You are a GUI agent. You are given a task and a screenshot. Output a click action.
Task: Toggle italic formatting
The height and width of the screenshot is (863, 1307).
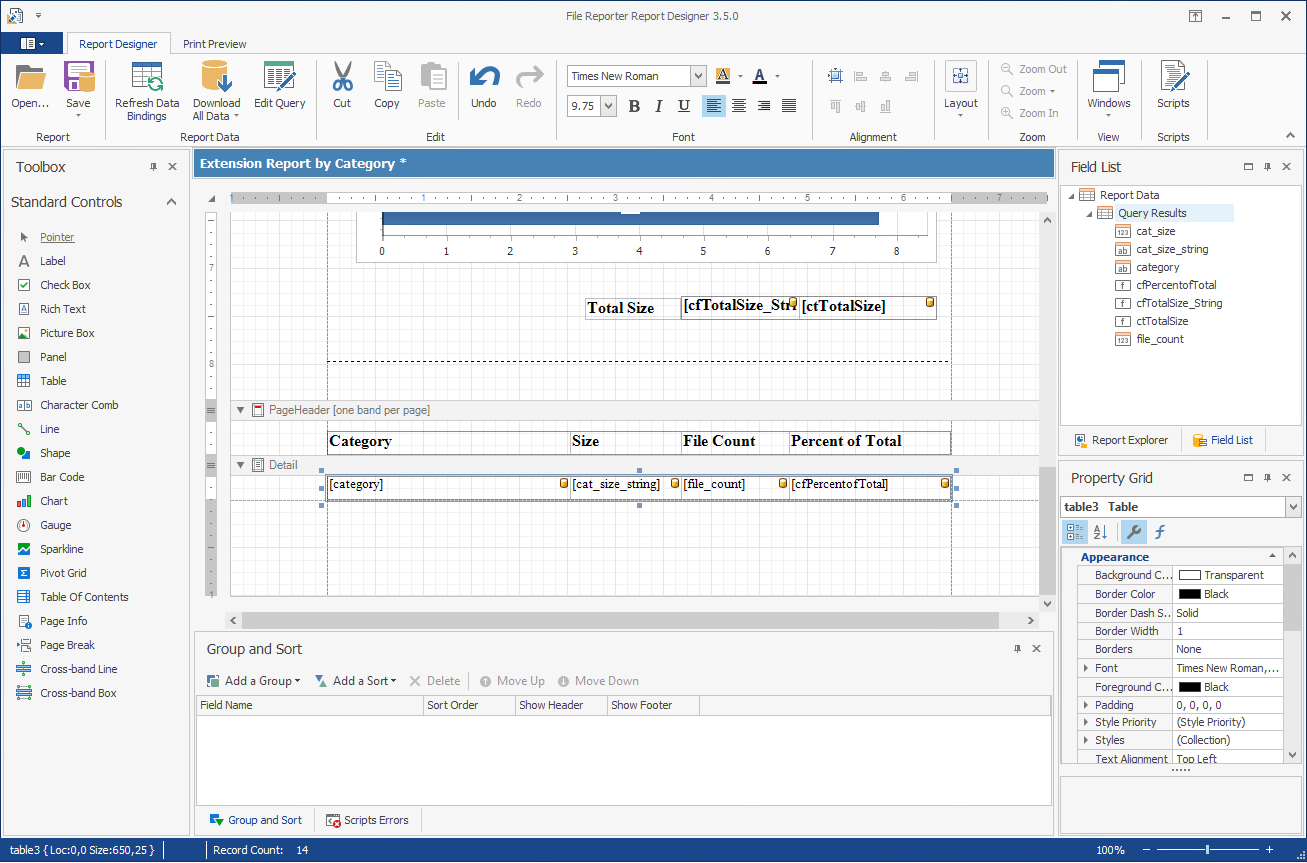point(658,105)
